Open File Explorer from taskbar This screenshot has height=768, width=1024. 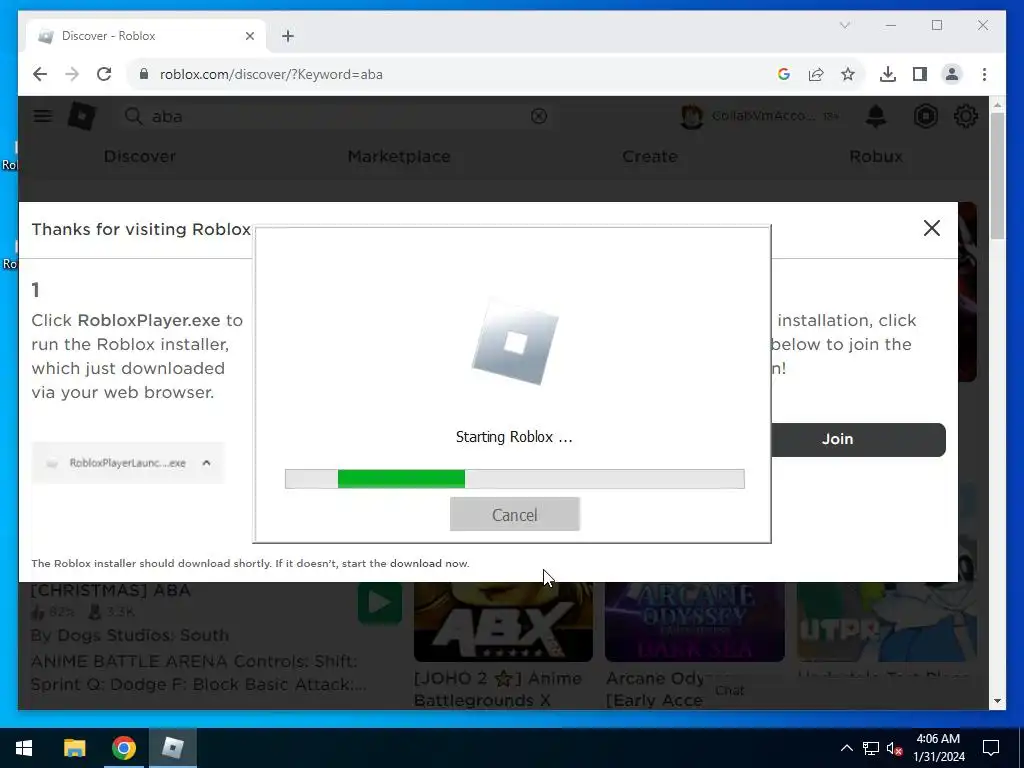(x=74, y=748)
